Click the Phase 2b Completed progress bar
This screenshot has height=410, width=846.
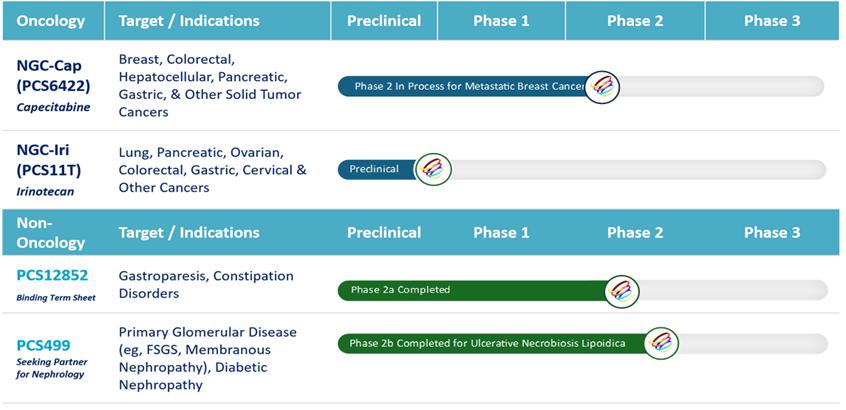(490, 343)
